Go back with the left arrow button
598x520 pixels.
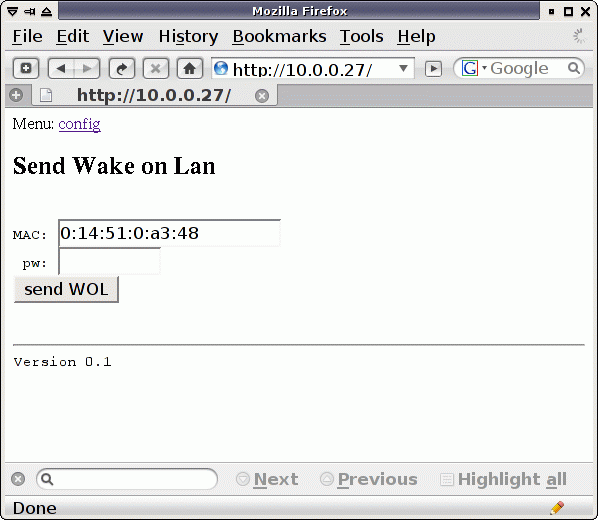coord(61,69)
